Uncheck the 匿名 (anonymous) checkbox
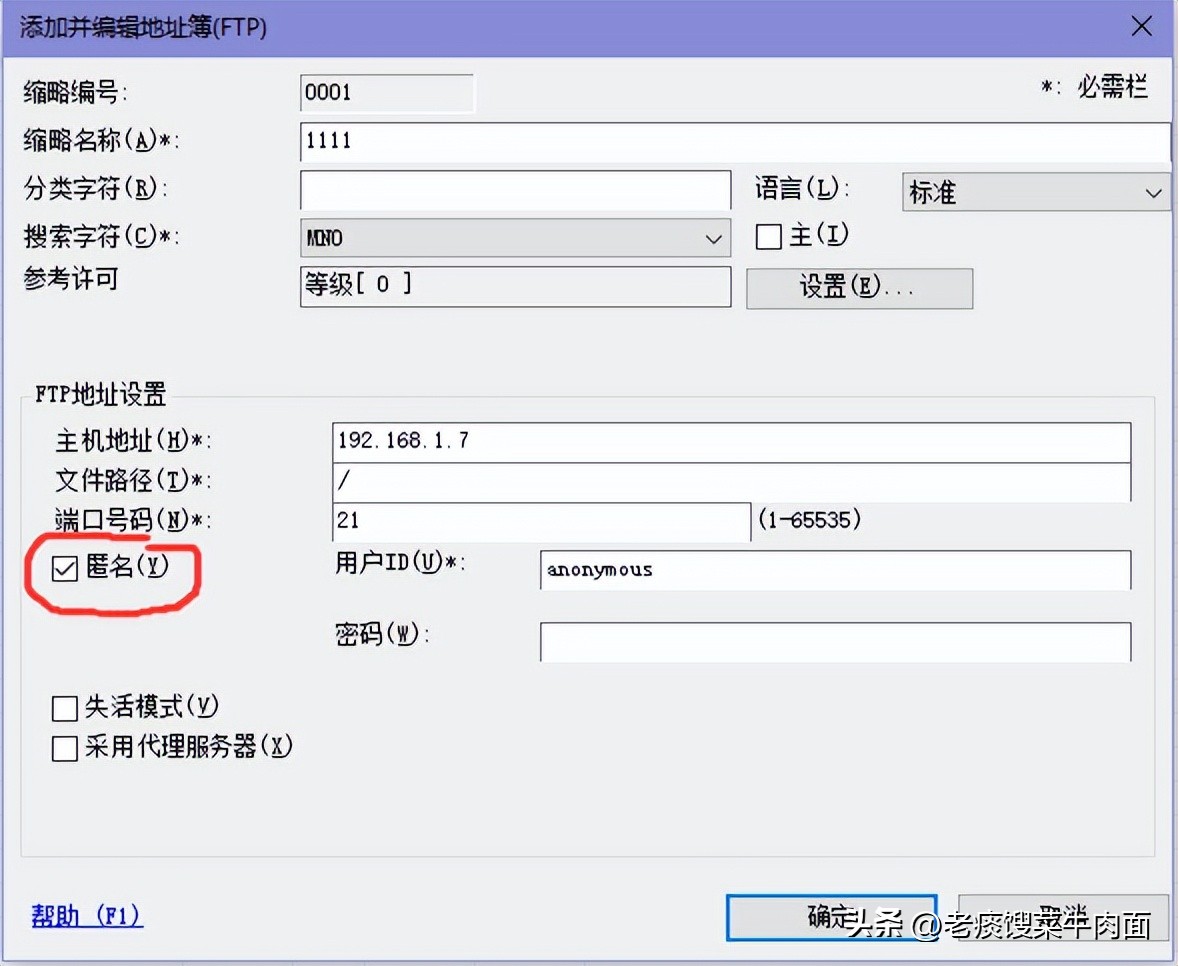This screenshot has height=966, width=1178. [64, 568]
